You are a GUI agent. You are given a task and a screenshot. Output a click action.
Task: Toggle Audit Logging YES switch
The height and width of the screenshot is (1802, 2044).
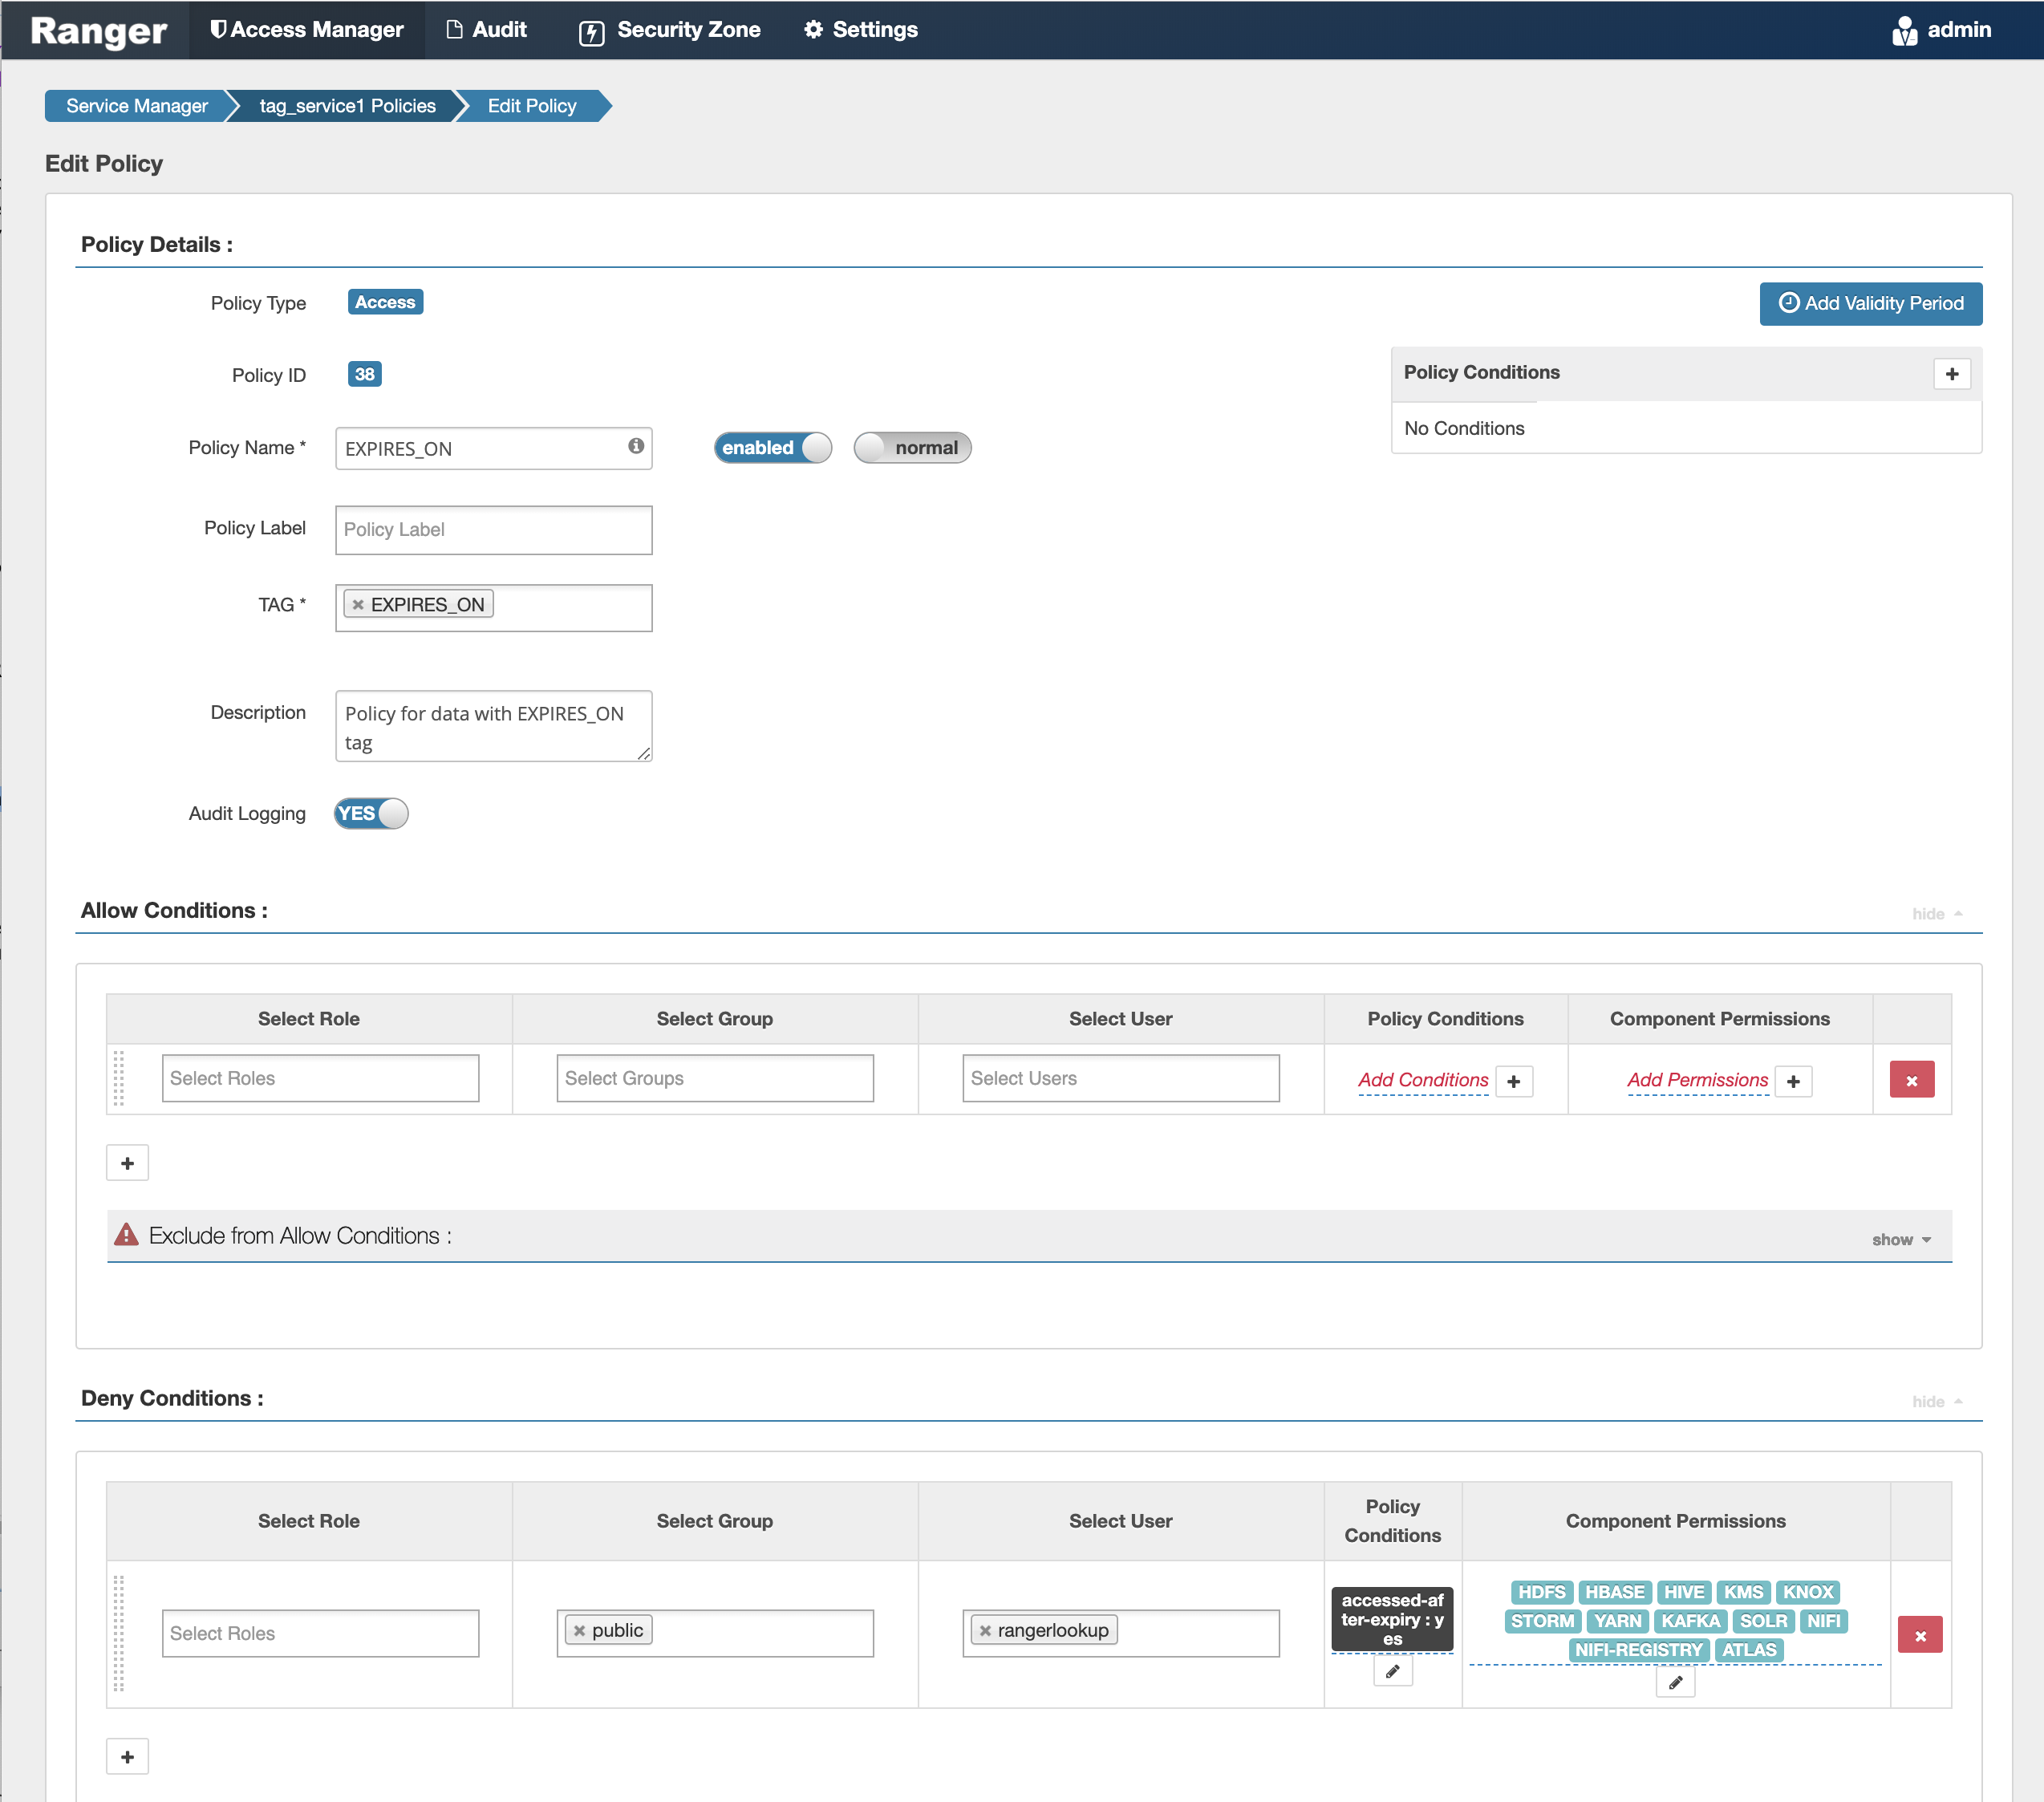[371, 813]
